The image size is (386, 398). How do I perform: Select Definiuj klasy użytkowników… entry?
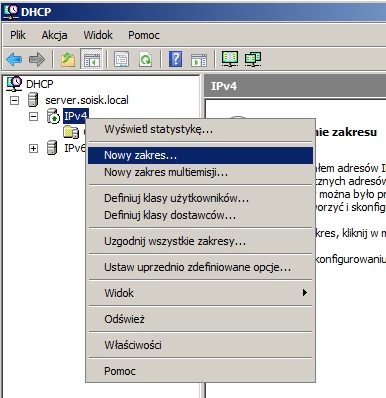pos(200,198)
